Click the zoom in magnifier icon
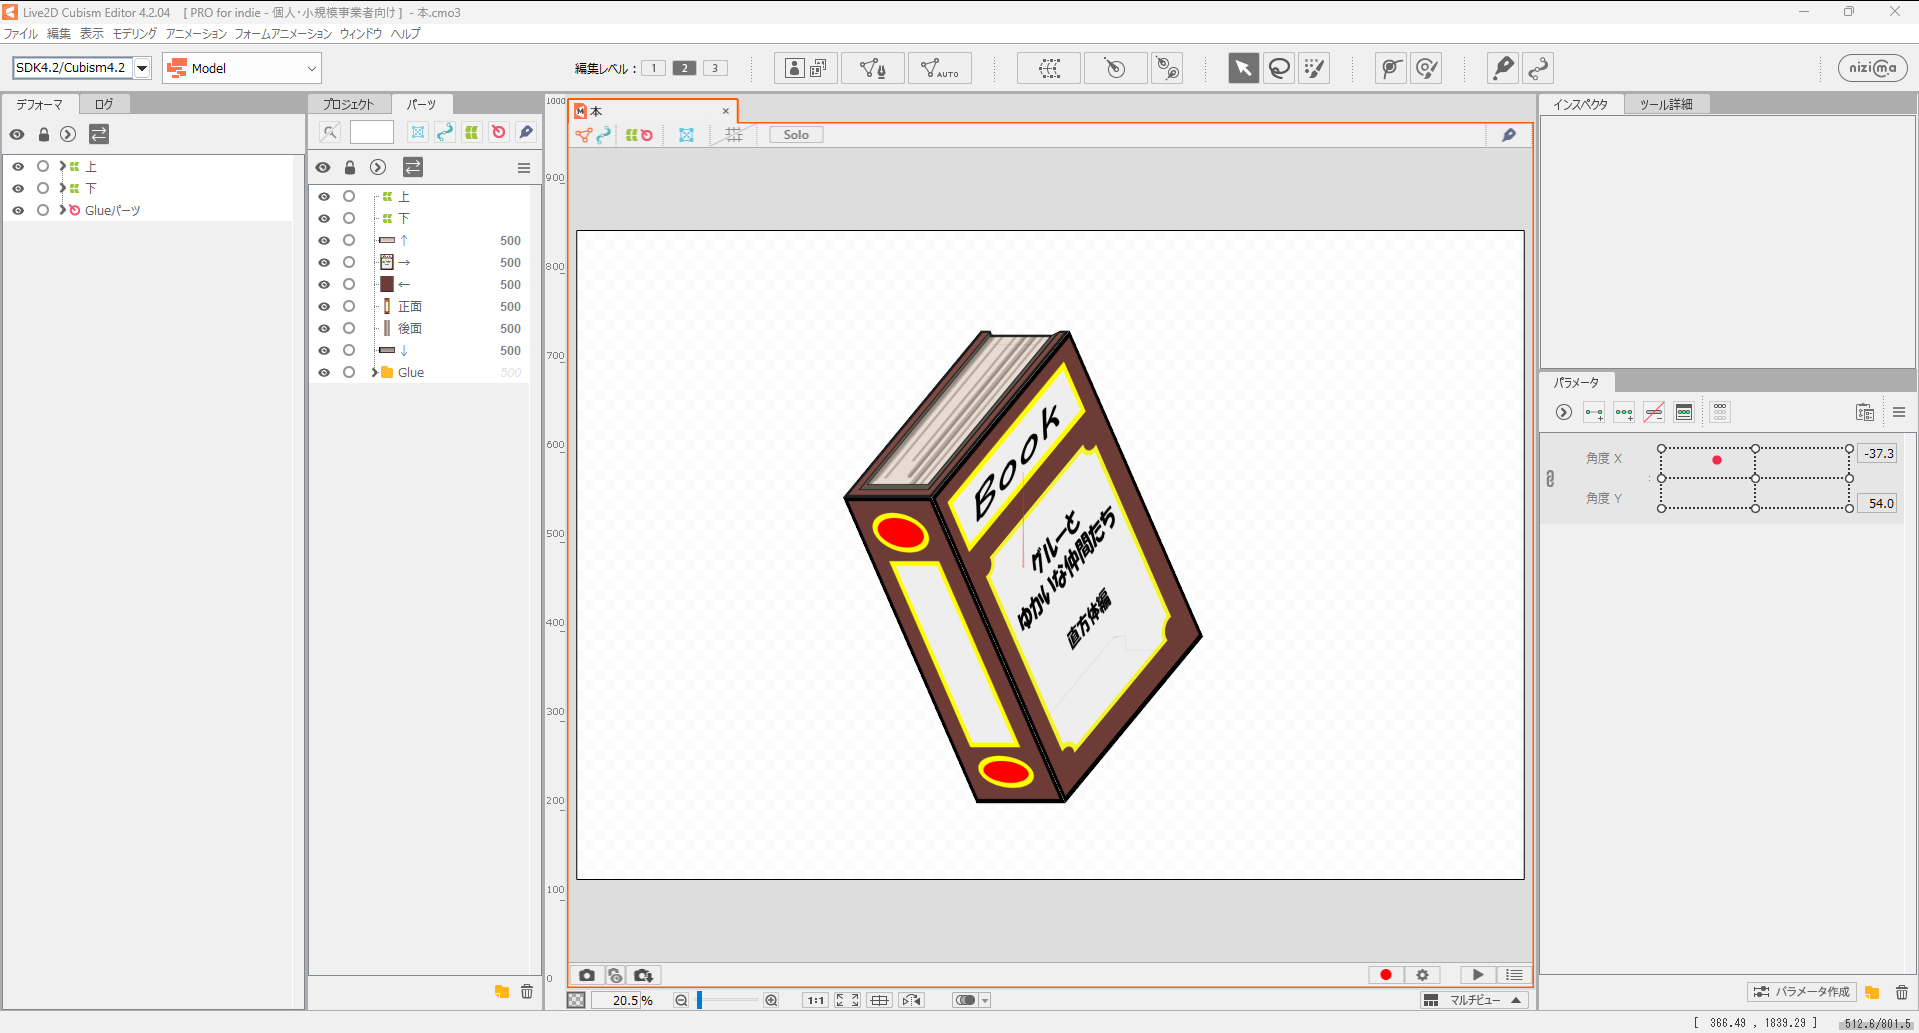 tap(771, 1000)
